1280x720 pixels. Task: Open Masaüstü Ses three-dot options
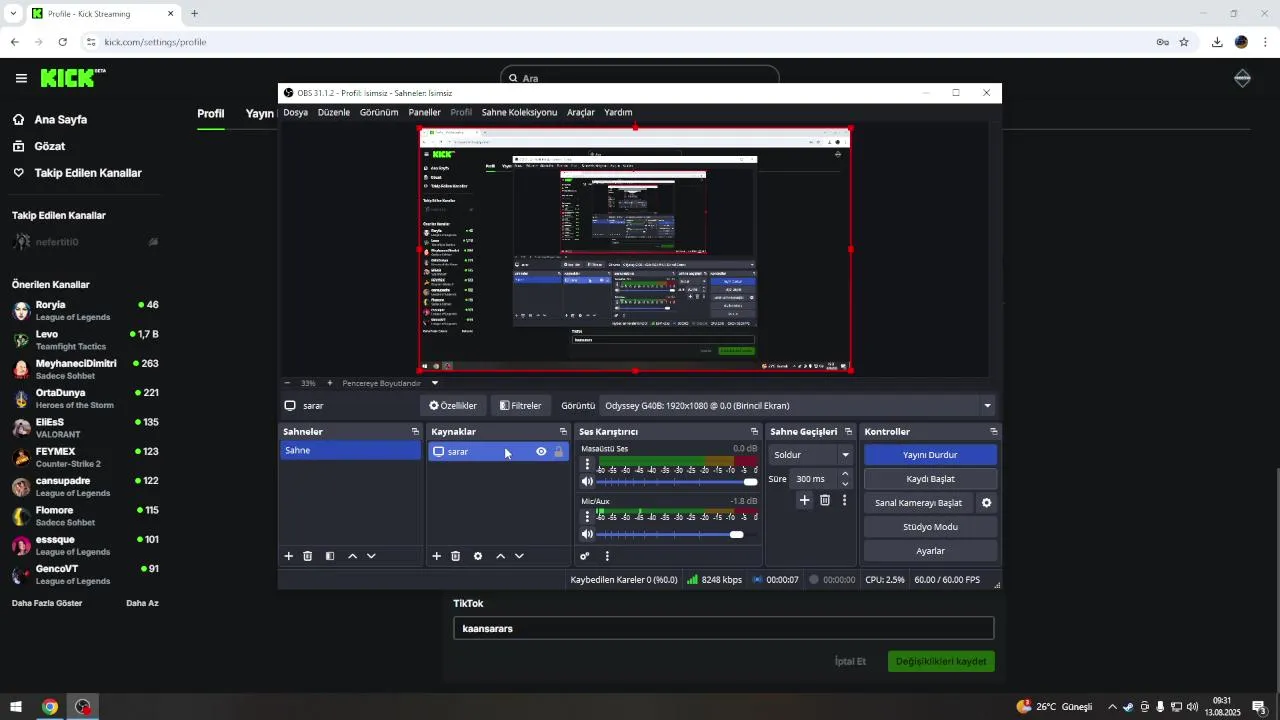[x=587, y=464]
